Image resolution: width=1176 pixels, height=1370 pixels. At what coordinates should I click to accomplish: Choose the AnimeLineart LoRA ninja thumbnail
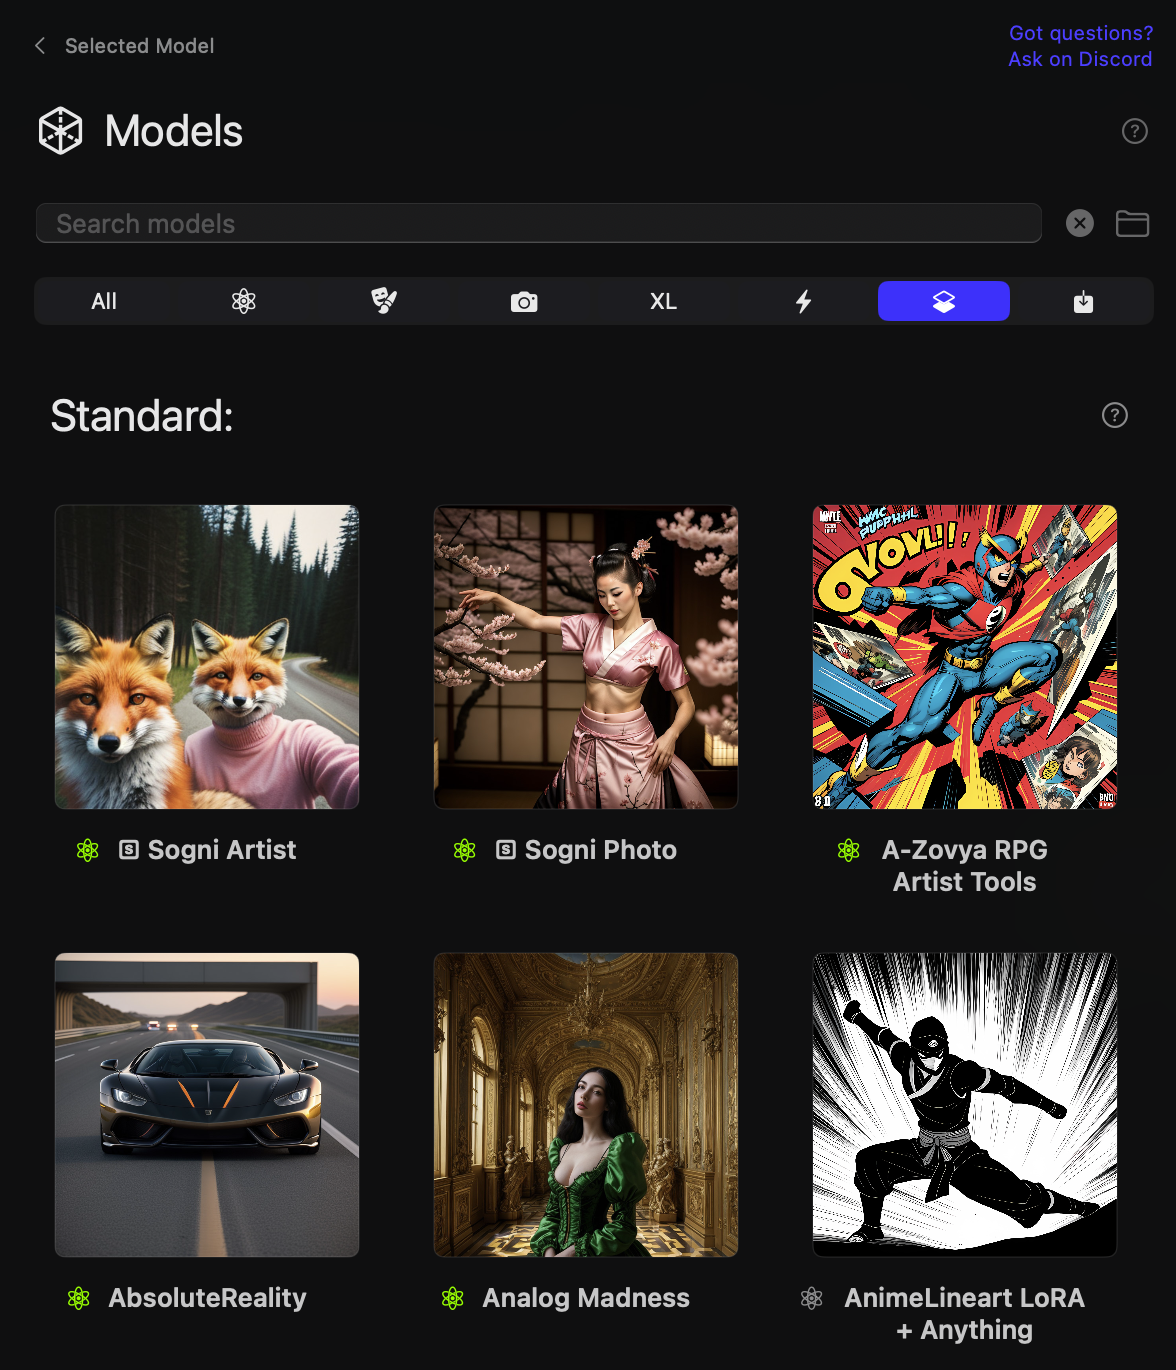964,1105
